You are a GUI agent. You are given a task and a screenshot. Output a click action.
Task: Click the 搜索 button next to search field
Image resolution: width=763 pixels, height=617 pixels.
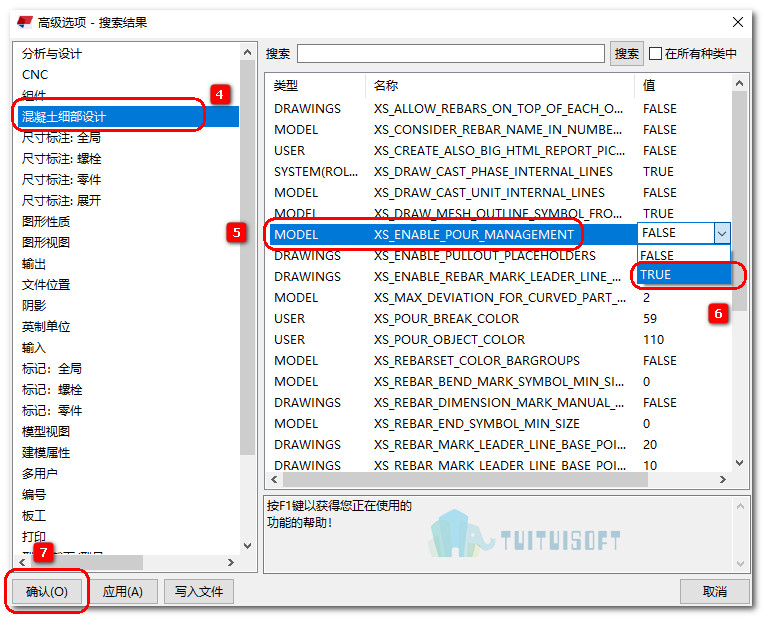(x=627, y=54)
